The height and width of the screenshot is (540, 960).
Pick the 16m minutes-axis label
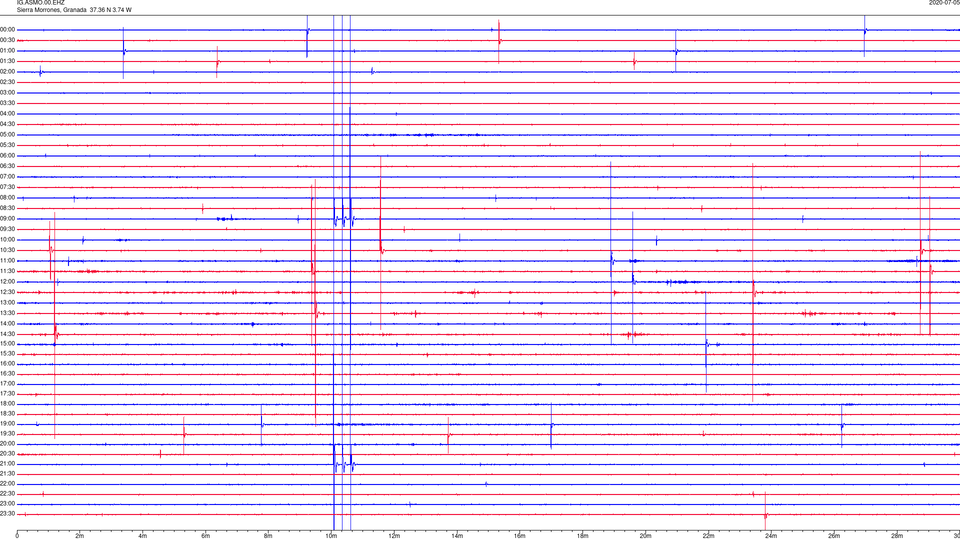pyautogui.click(x=519, y=536)
